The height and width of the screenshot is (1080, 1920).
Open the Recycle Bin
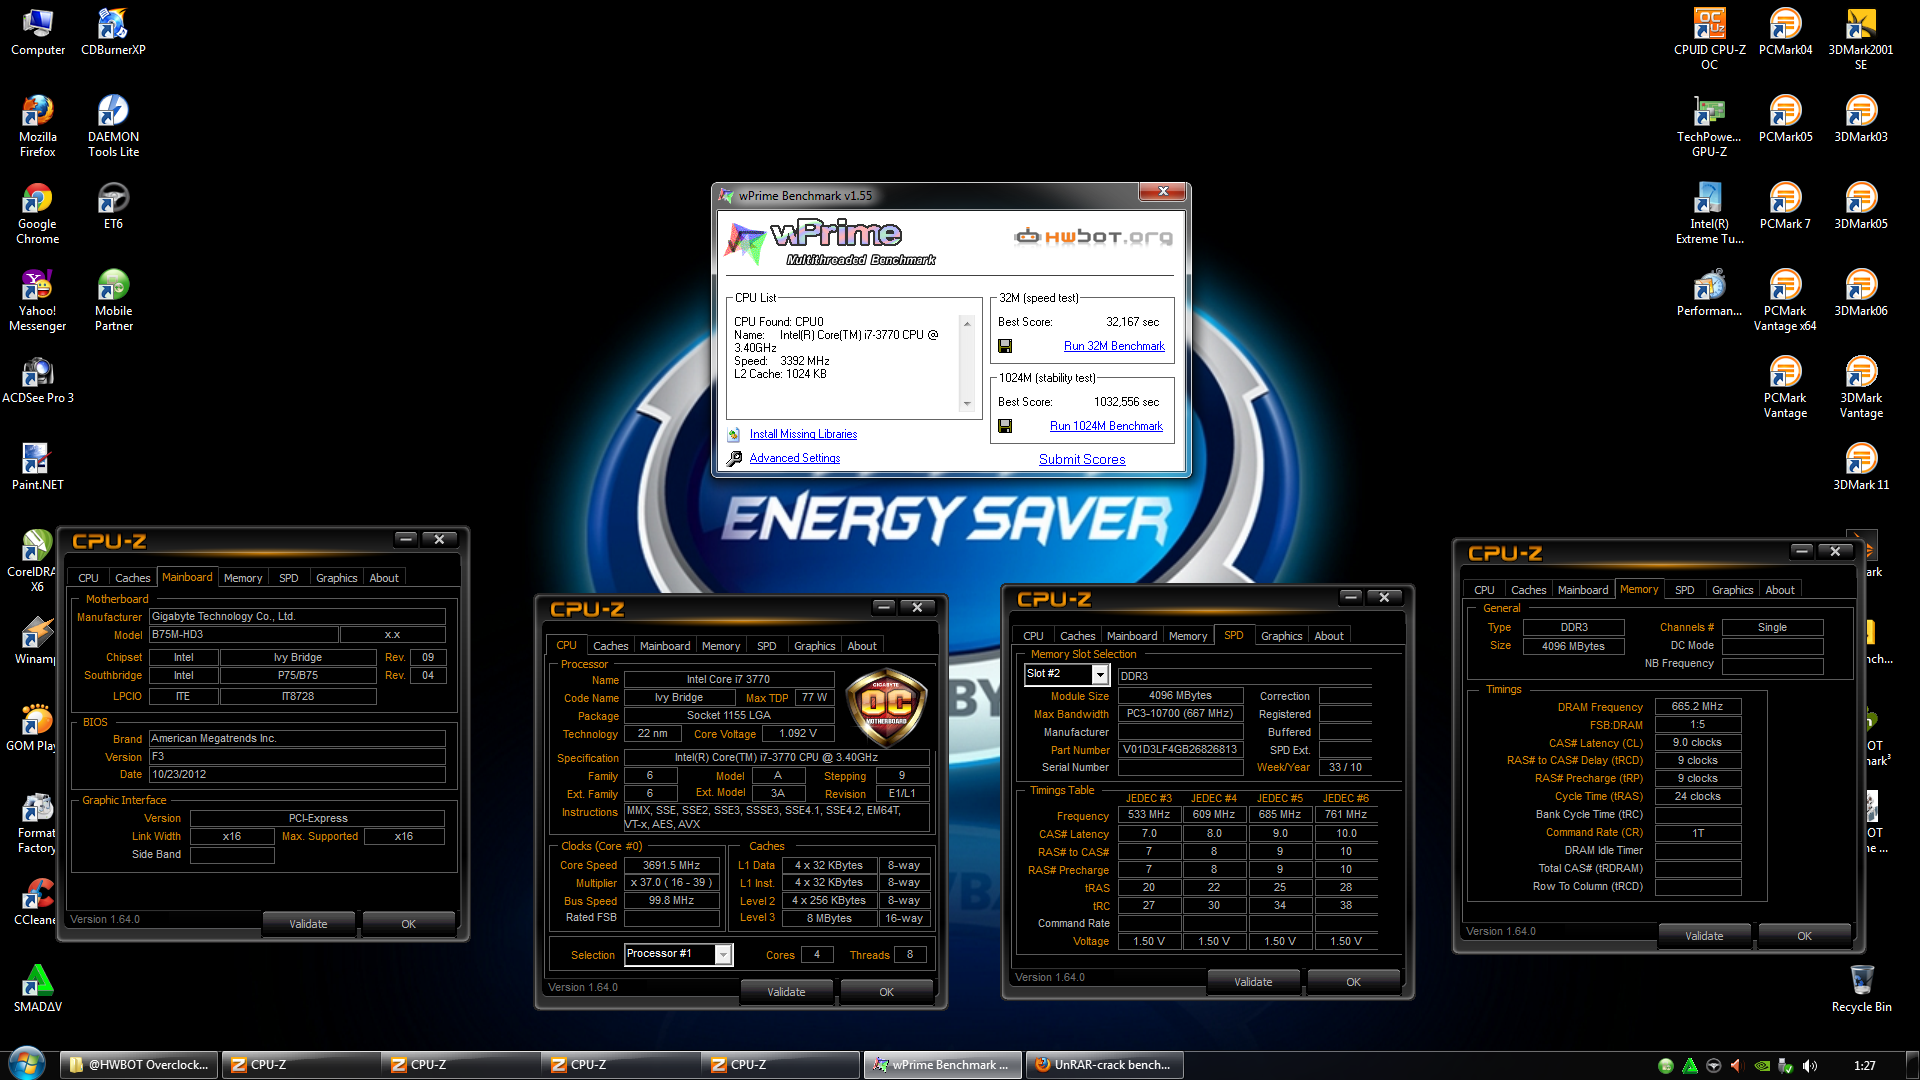(x=1861, y=989)
